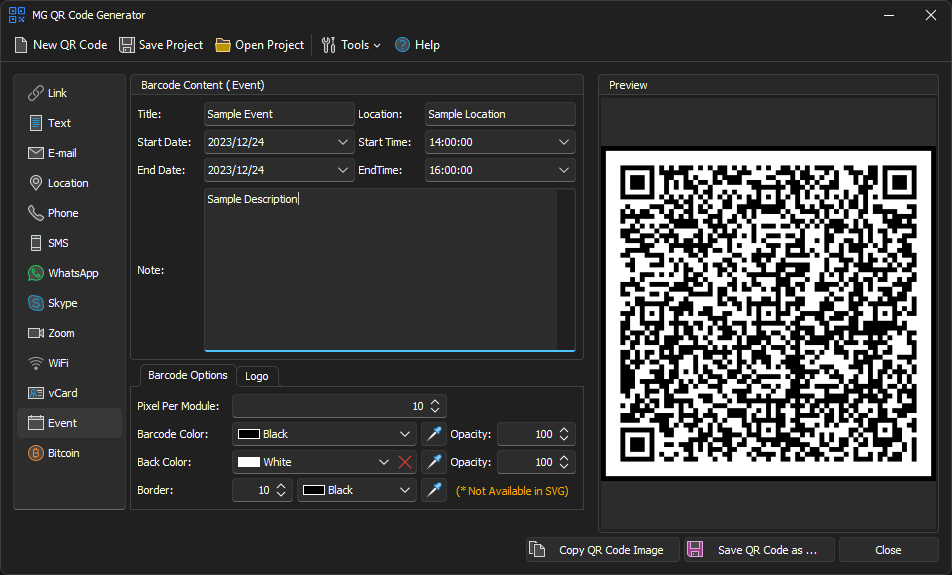The width and height of the screenshot is (952, 575).
Task: Expand the End Date dropdown
Action: point(342,170)
